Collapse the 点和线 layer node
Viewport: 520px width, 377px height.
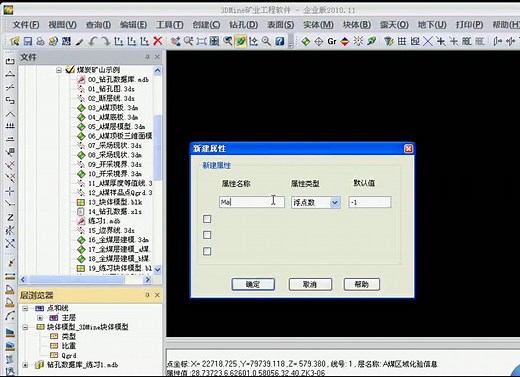click(x=25, y=308)
